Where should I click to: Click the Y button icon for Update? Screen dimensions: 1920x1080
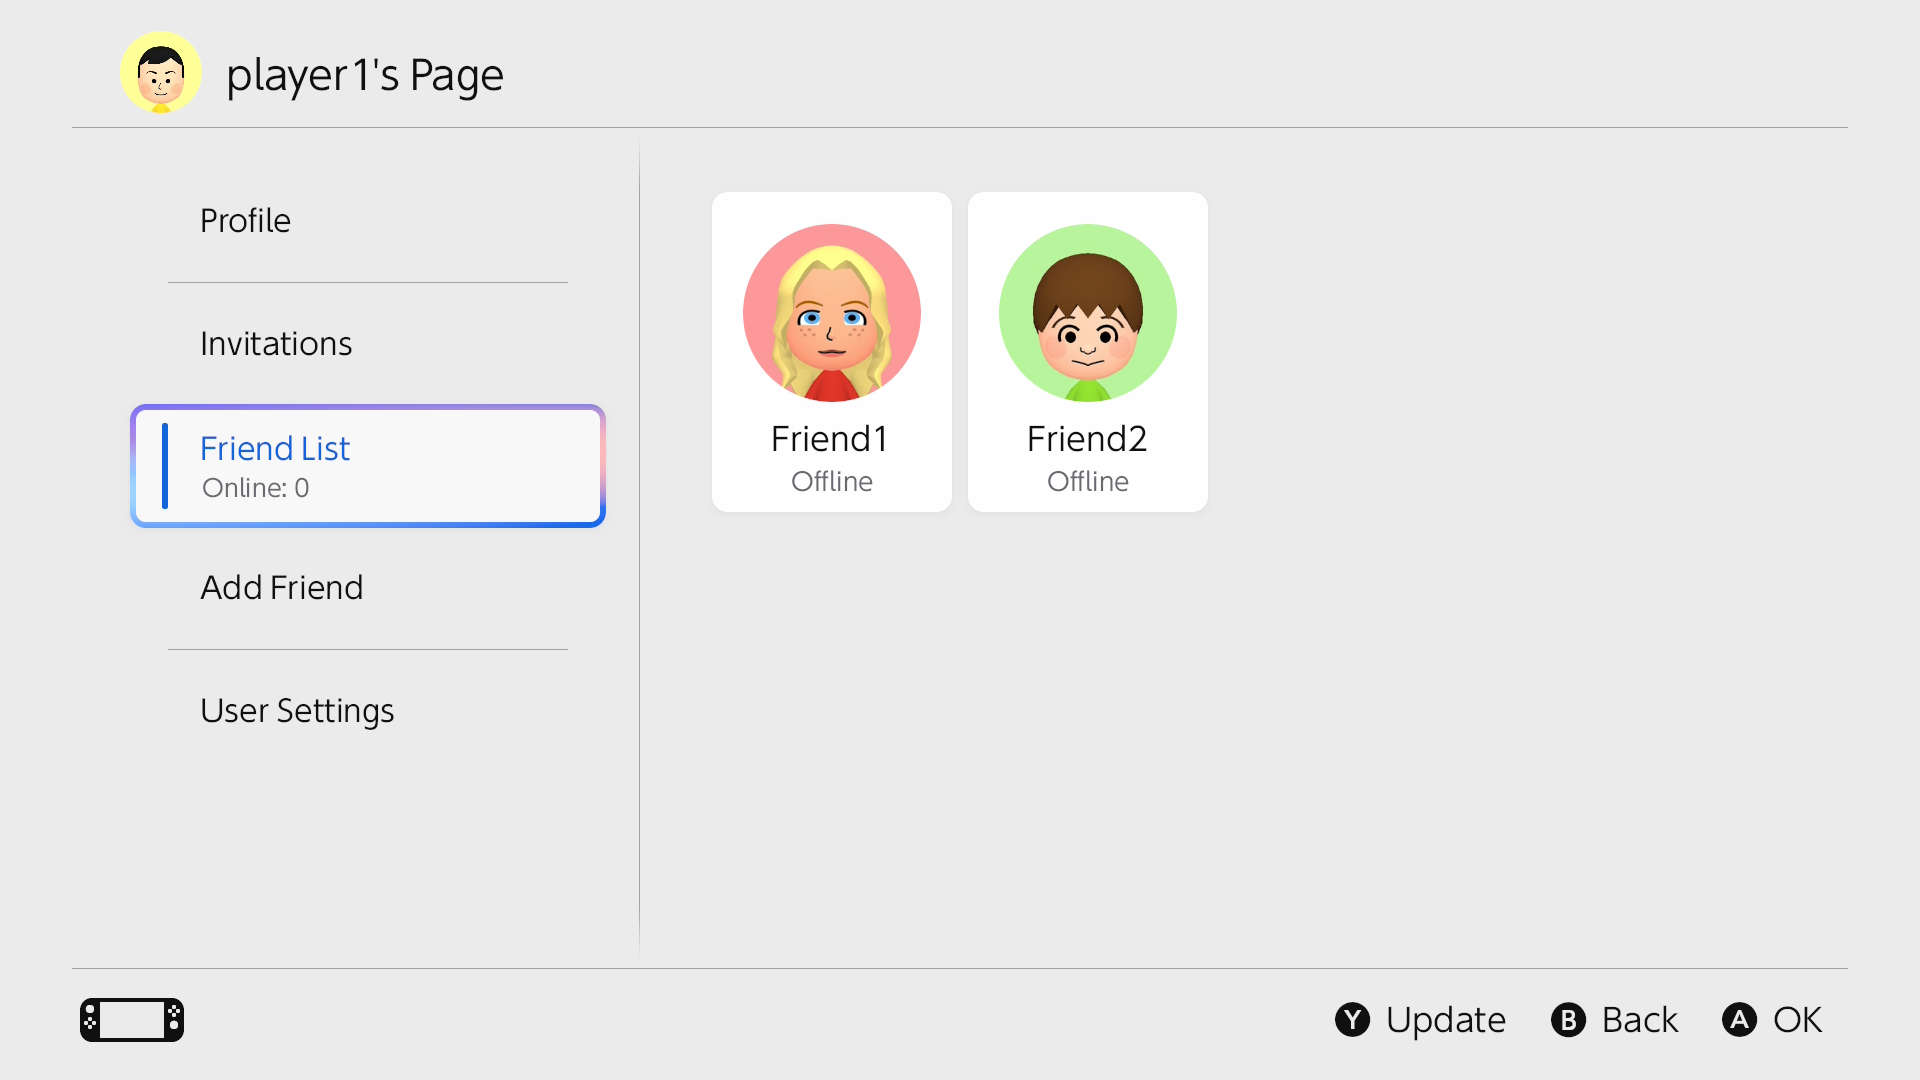1353,1020
